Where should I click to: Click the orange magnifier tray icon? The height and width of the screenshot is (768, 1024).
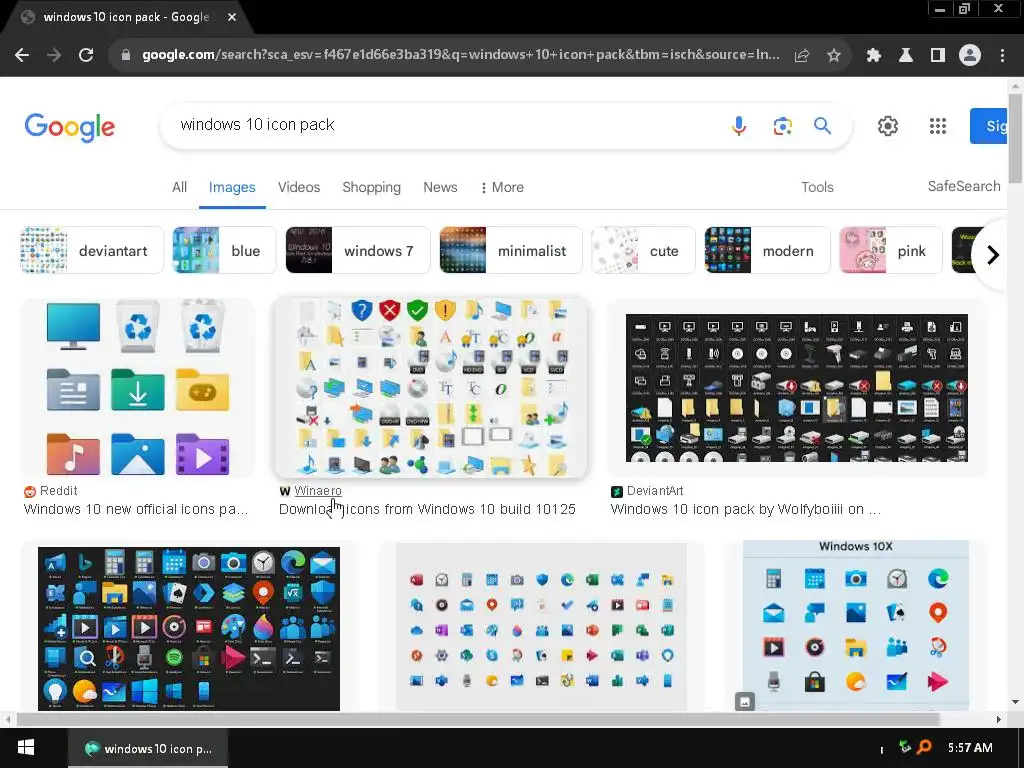pyautogui.click(x=924, y=747)
